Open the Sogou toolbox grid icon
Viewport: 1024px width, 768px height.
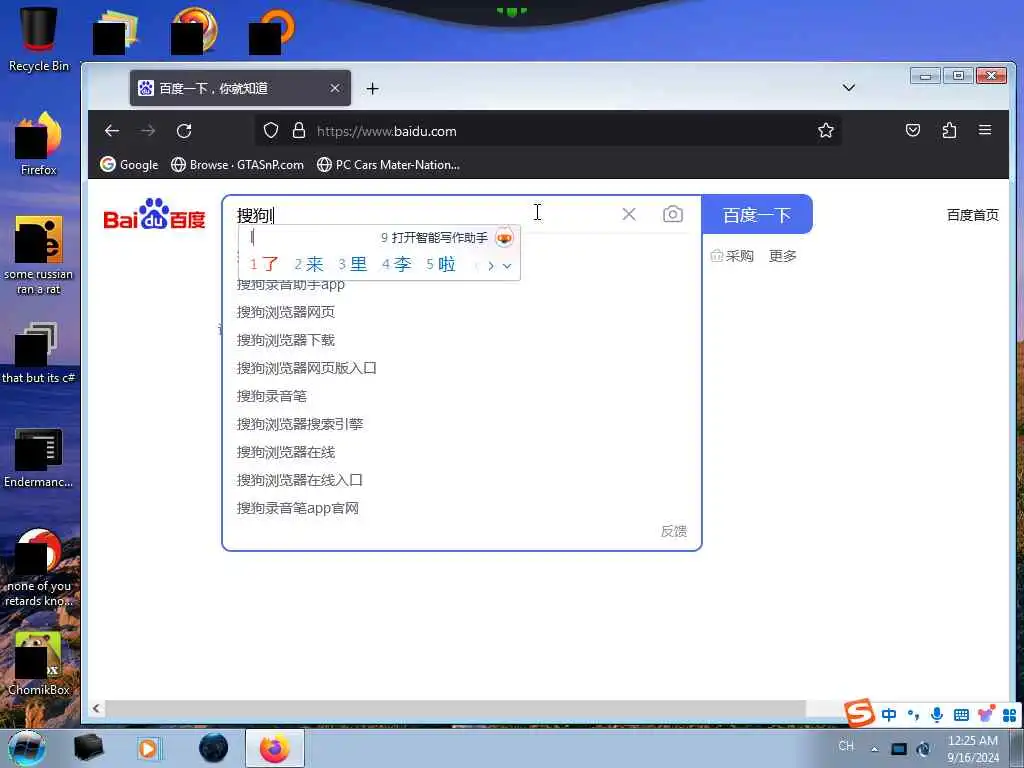pyautogui.click(x=1009, y=714)
